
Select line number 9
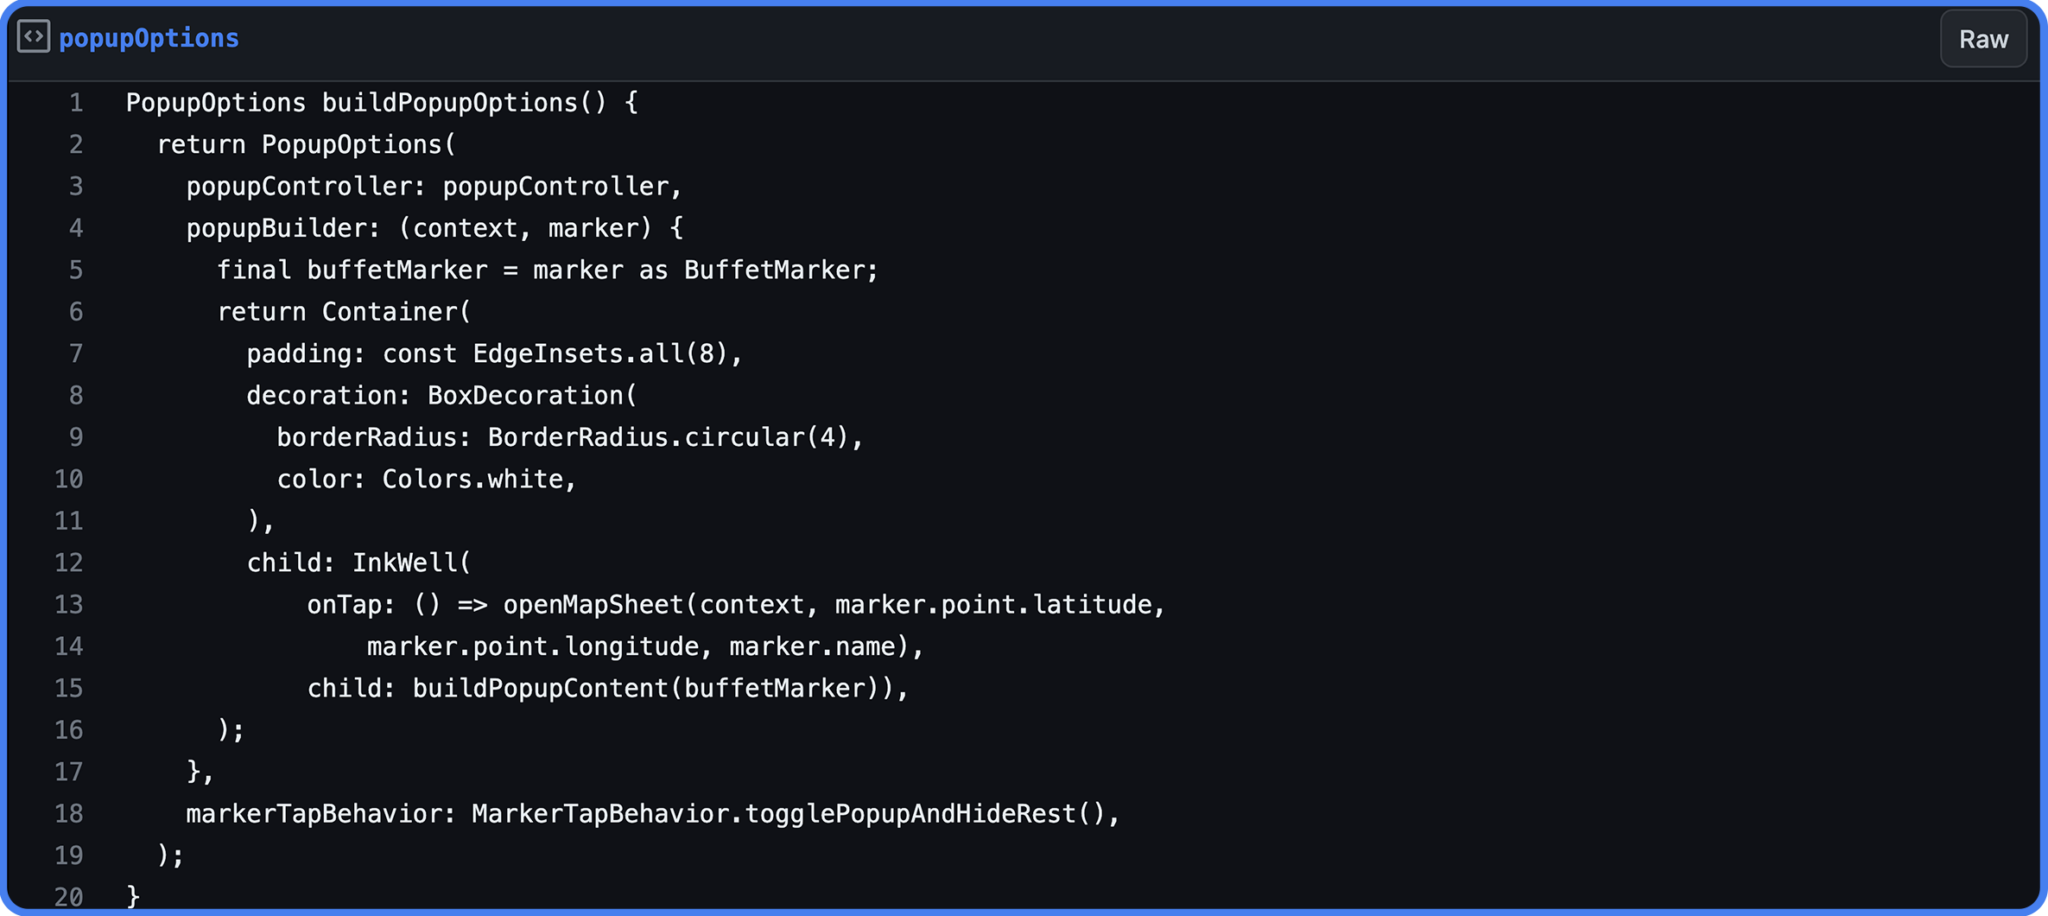coord(76,437)
